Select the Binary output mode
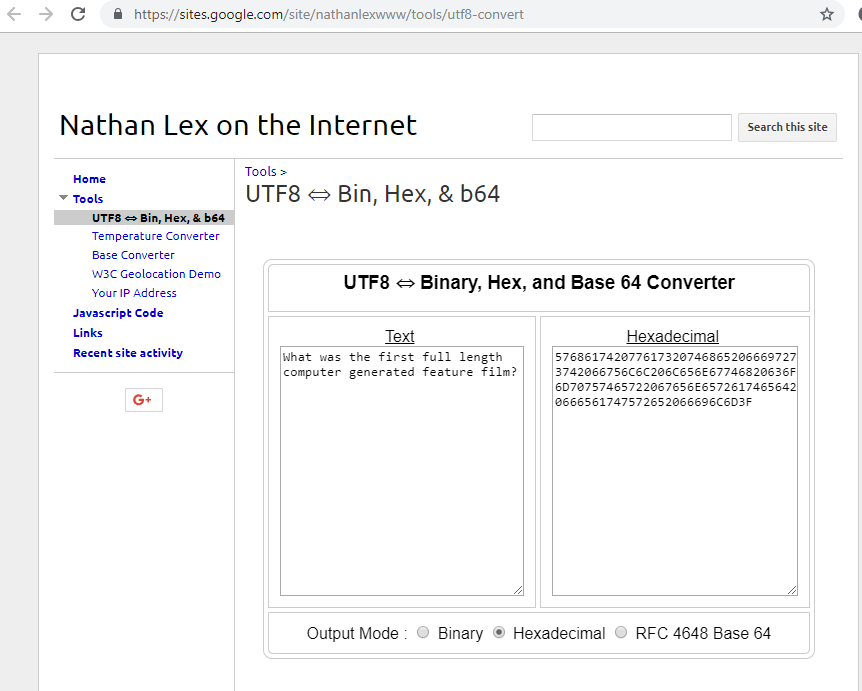Viewport: 862px width, 691px height. (x=423, y=632)
